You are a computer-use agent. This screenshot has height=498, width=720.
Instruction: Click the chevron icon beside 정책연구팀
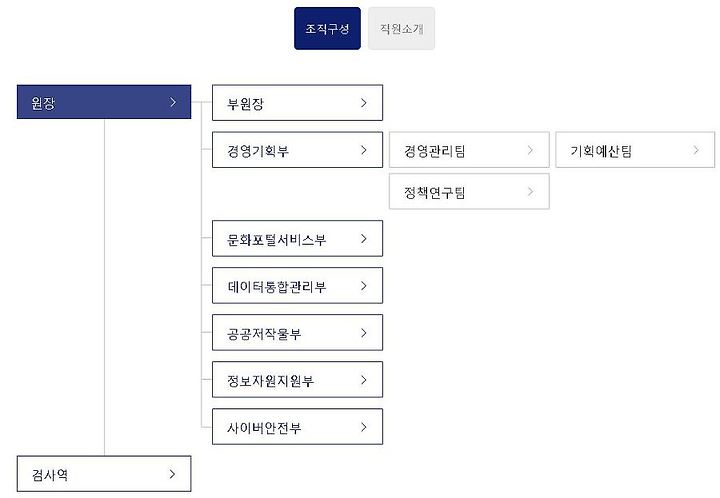530,191
